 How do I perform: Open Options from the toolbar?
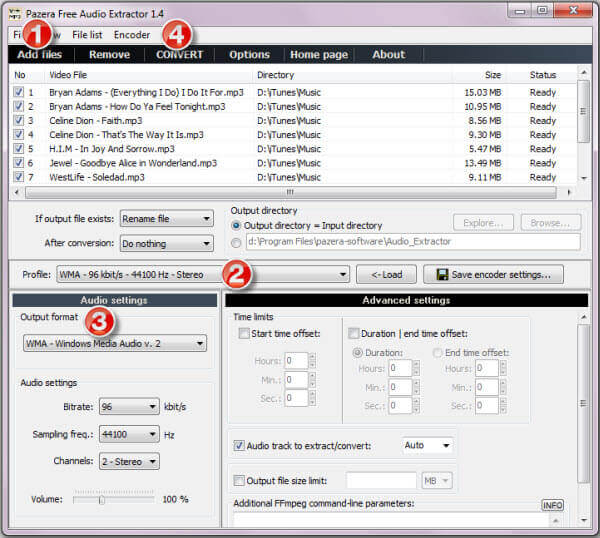[x=249, y=55]
